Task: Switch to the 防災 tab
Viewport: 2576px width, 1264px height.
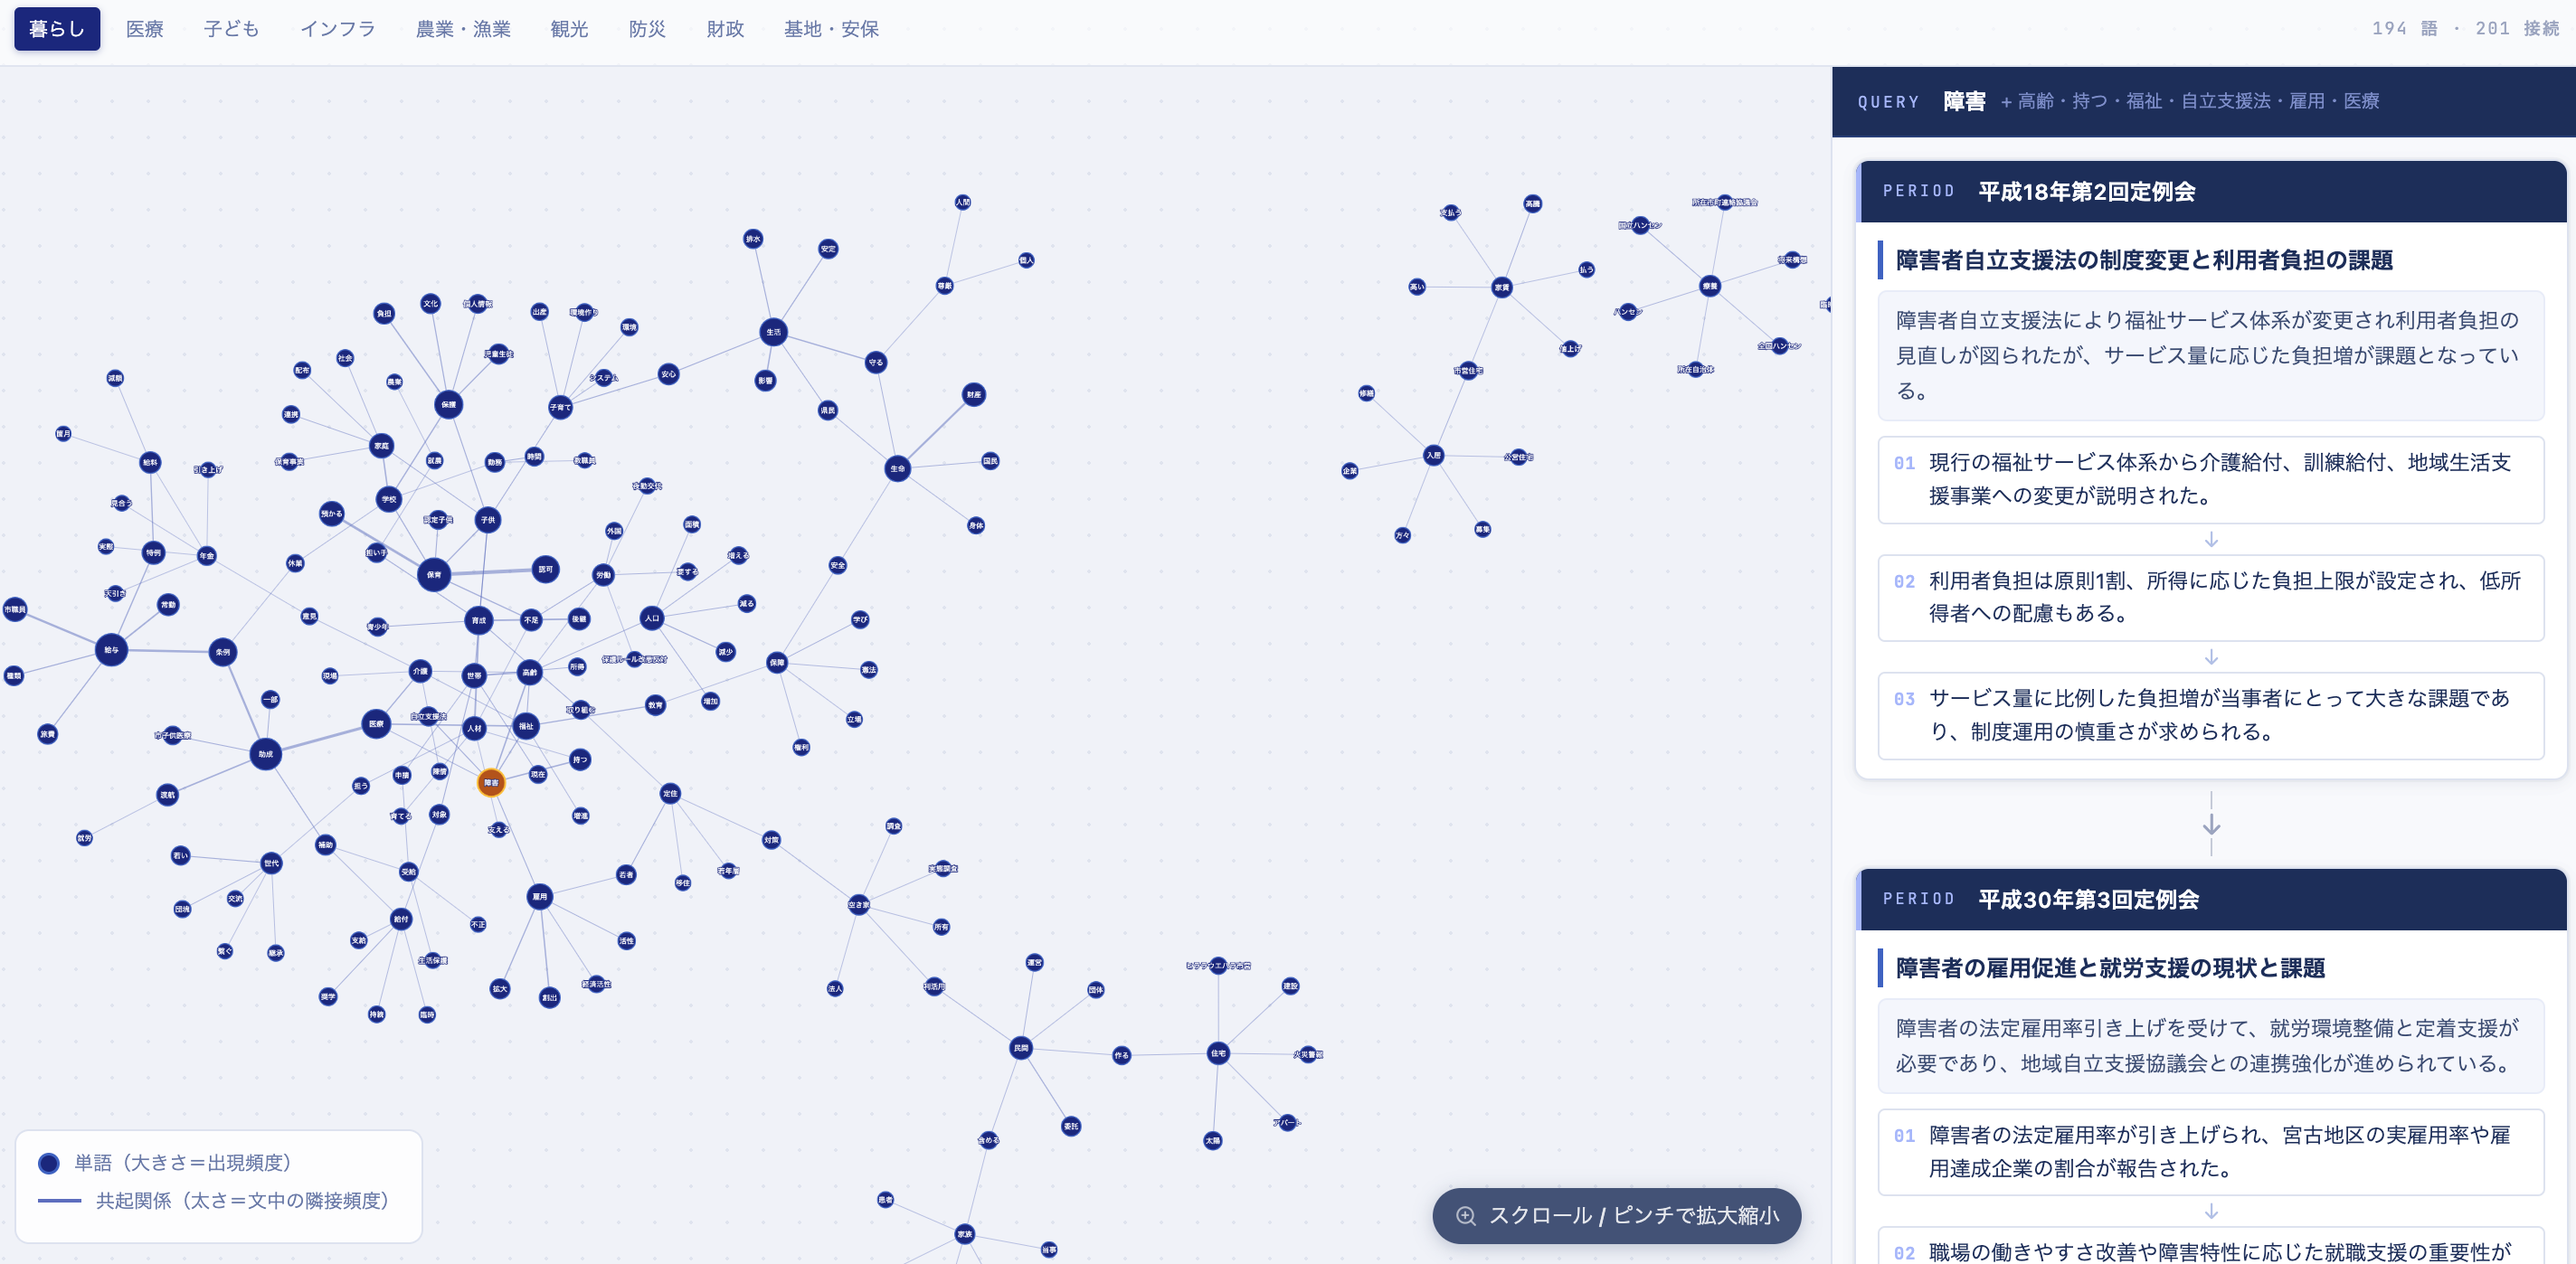Action: coord(647,29)
